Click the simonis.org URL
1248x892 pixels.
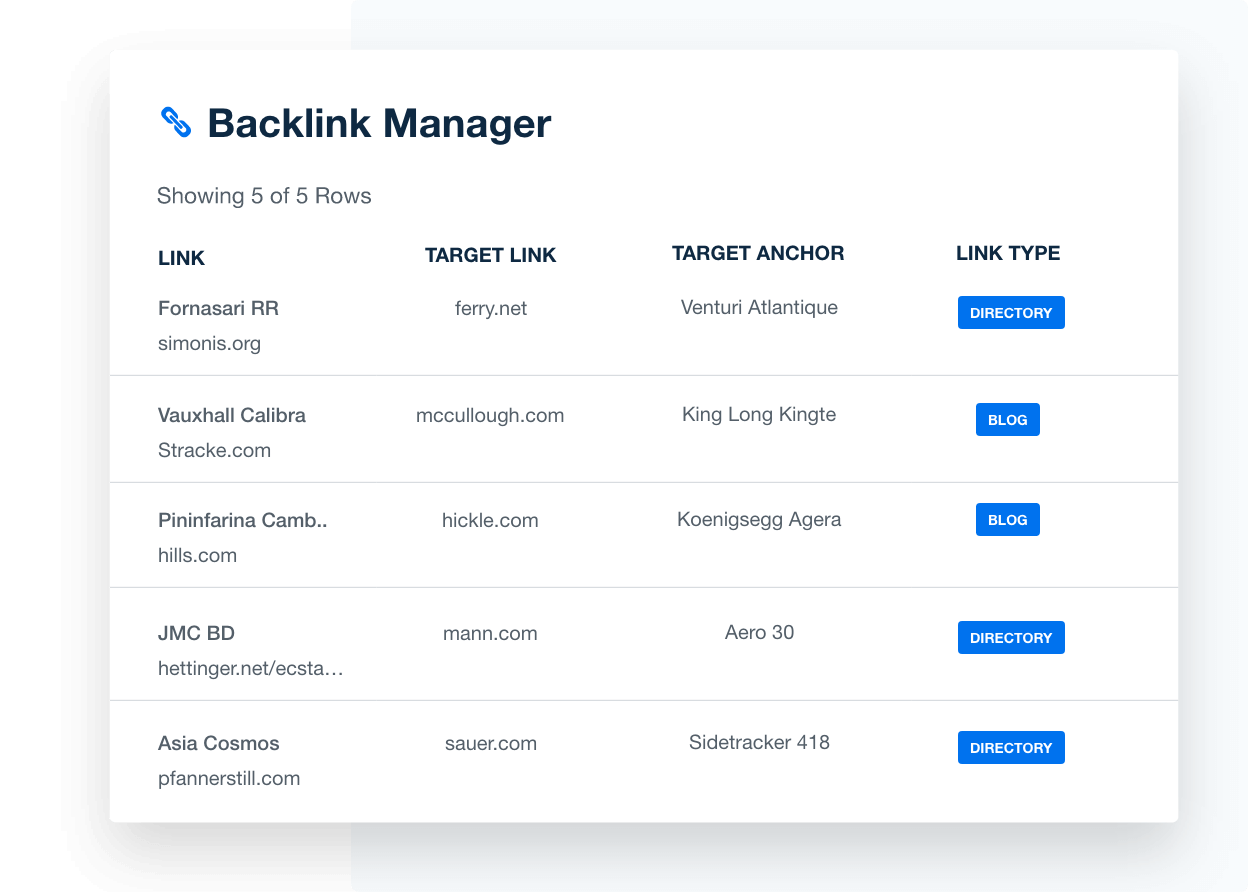(x=209, y=343)
